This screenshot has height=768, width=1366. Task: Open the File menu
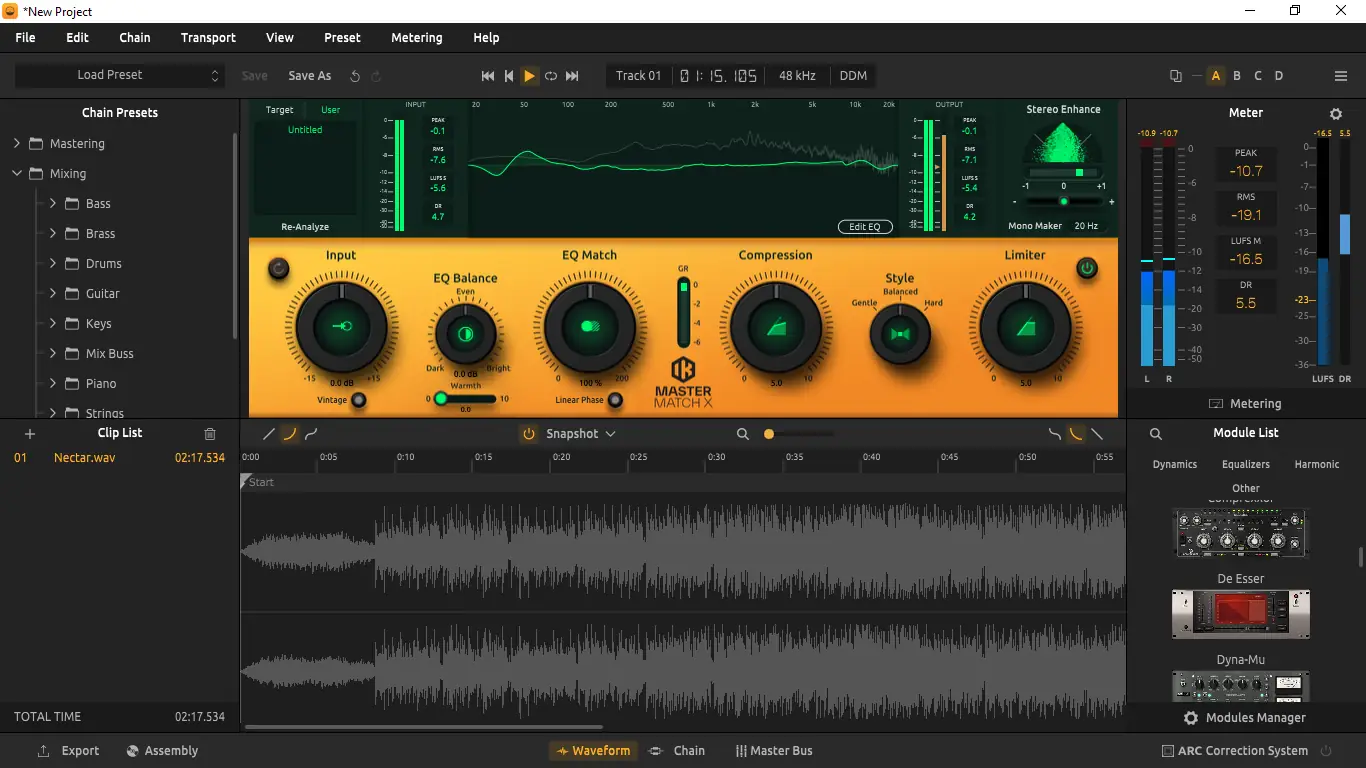(25, 38)
